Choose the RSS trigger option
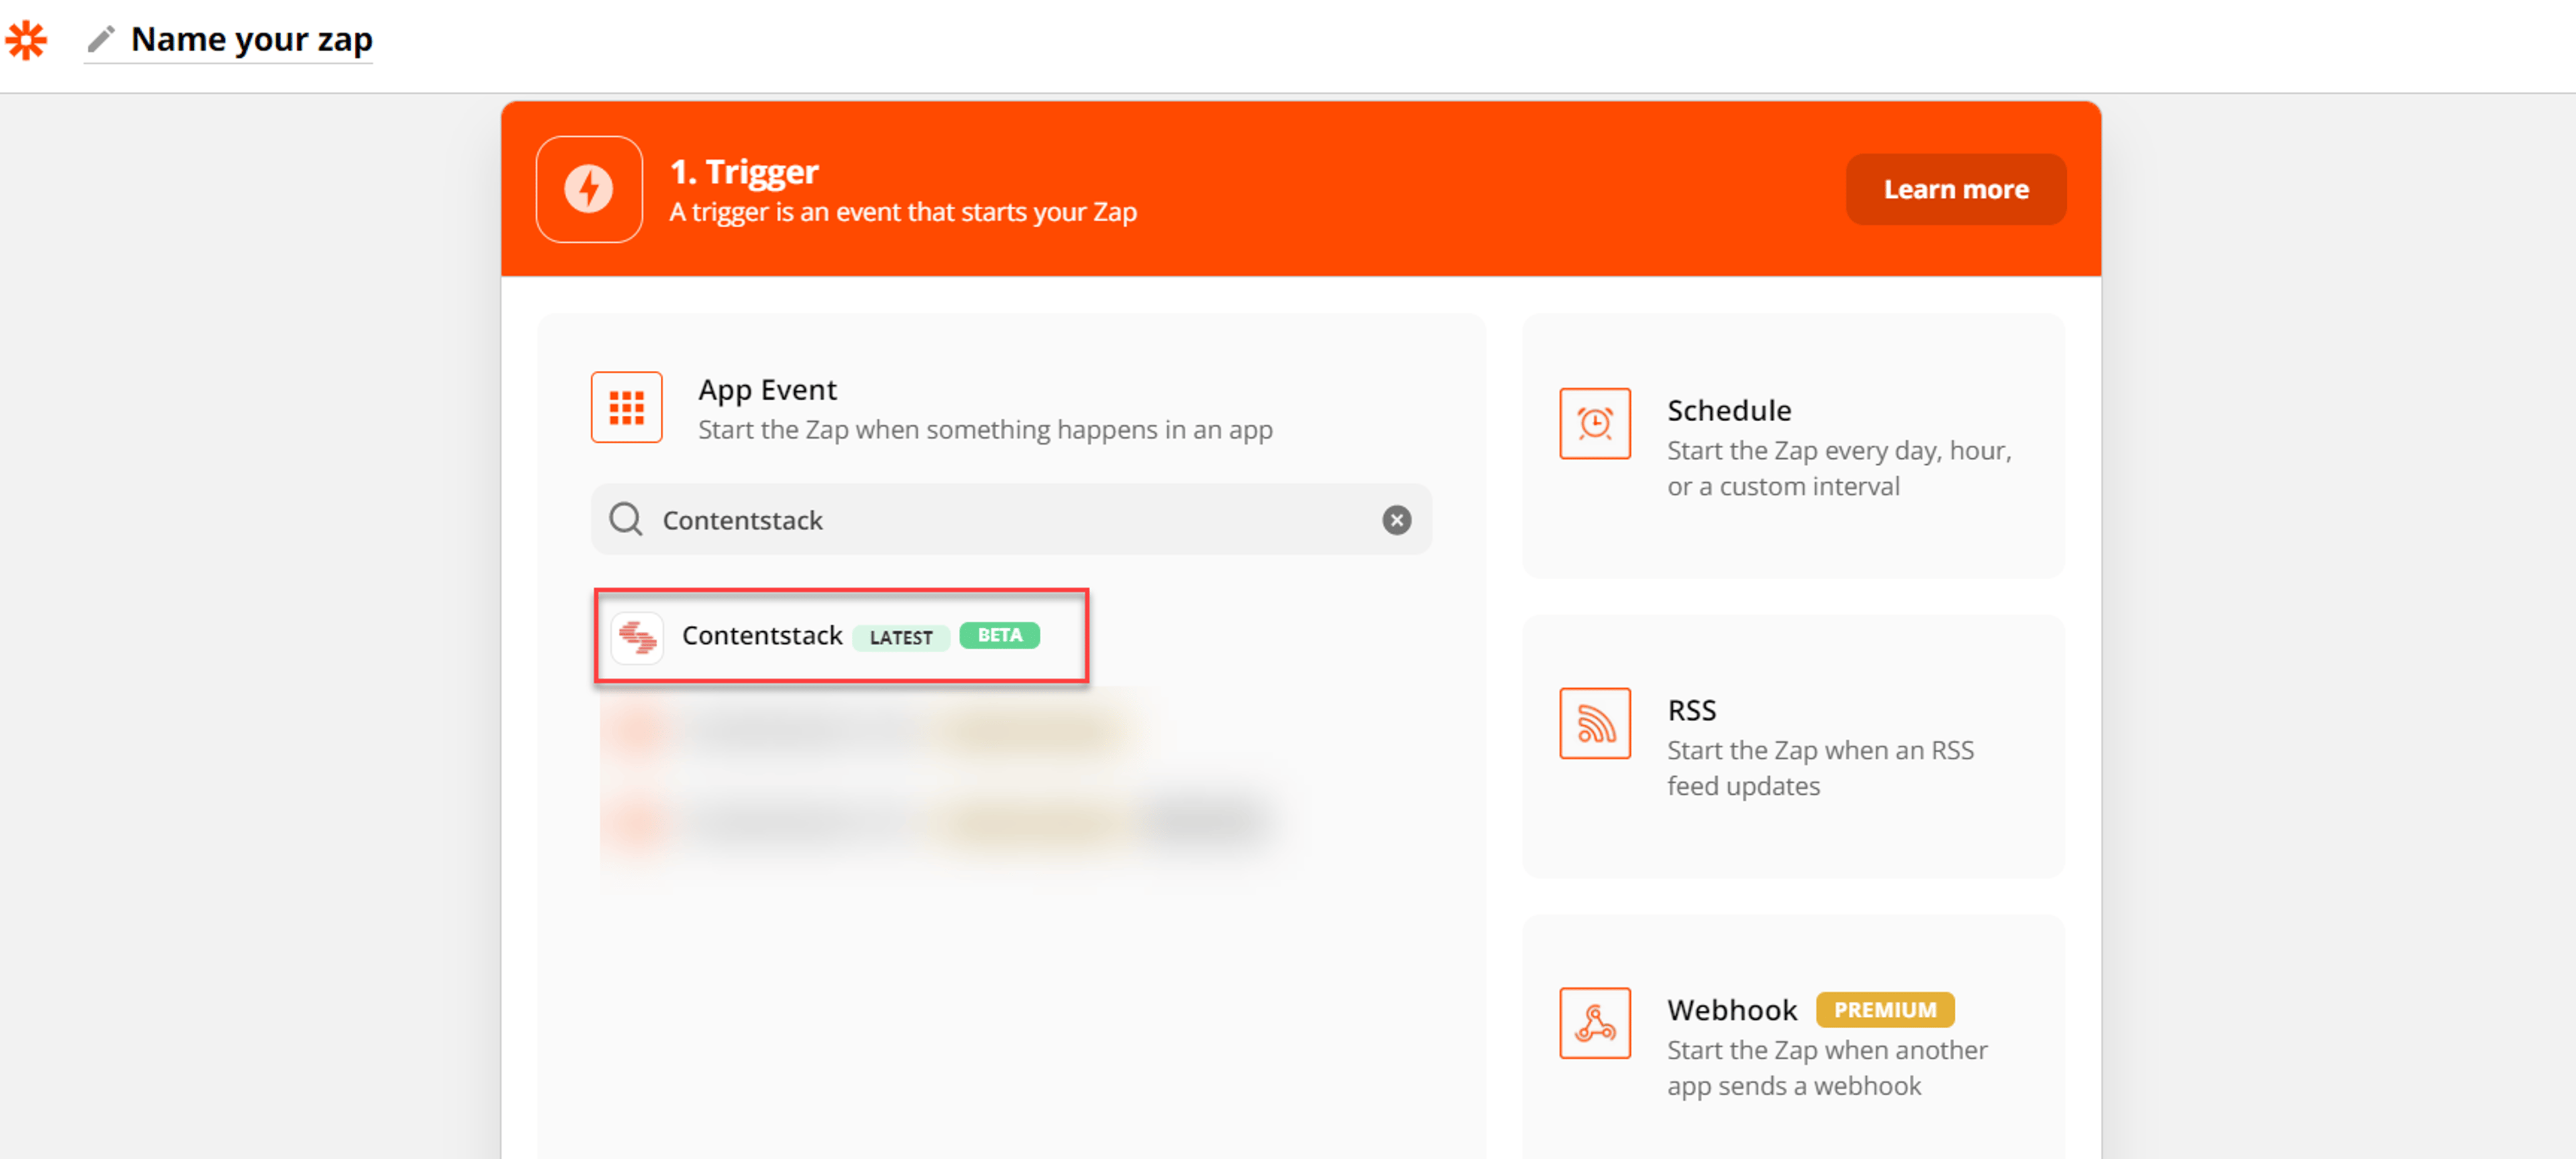Image resolution: width=2576 pixels, height=1159 pixels. click(1793, 746)
